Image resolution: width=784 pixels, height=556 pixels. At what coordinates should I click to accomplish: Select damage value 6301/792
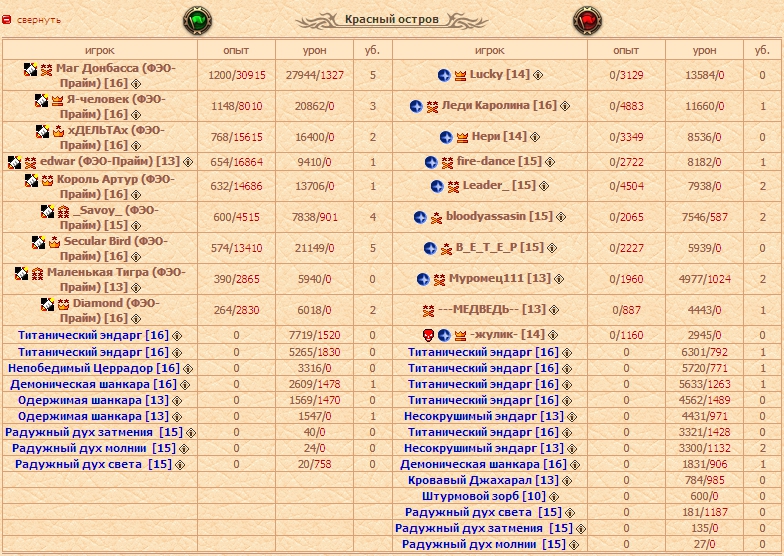(704, 352)
